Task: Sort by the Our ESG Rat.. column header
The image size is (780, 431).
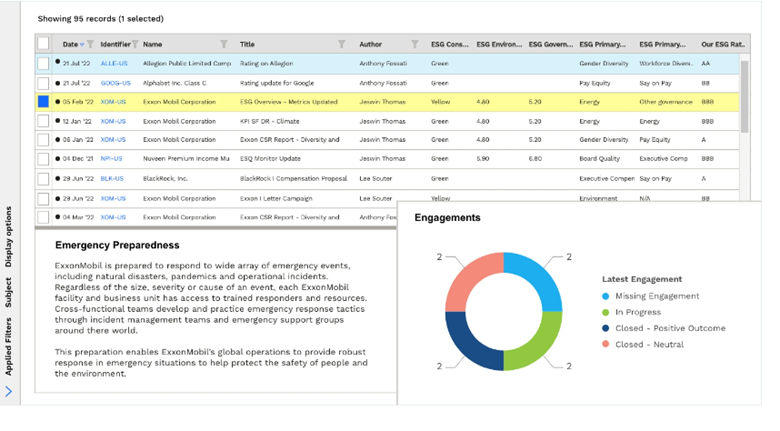Action: [x=723, y=44]
